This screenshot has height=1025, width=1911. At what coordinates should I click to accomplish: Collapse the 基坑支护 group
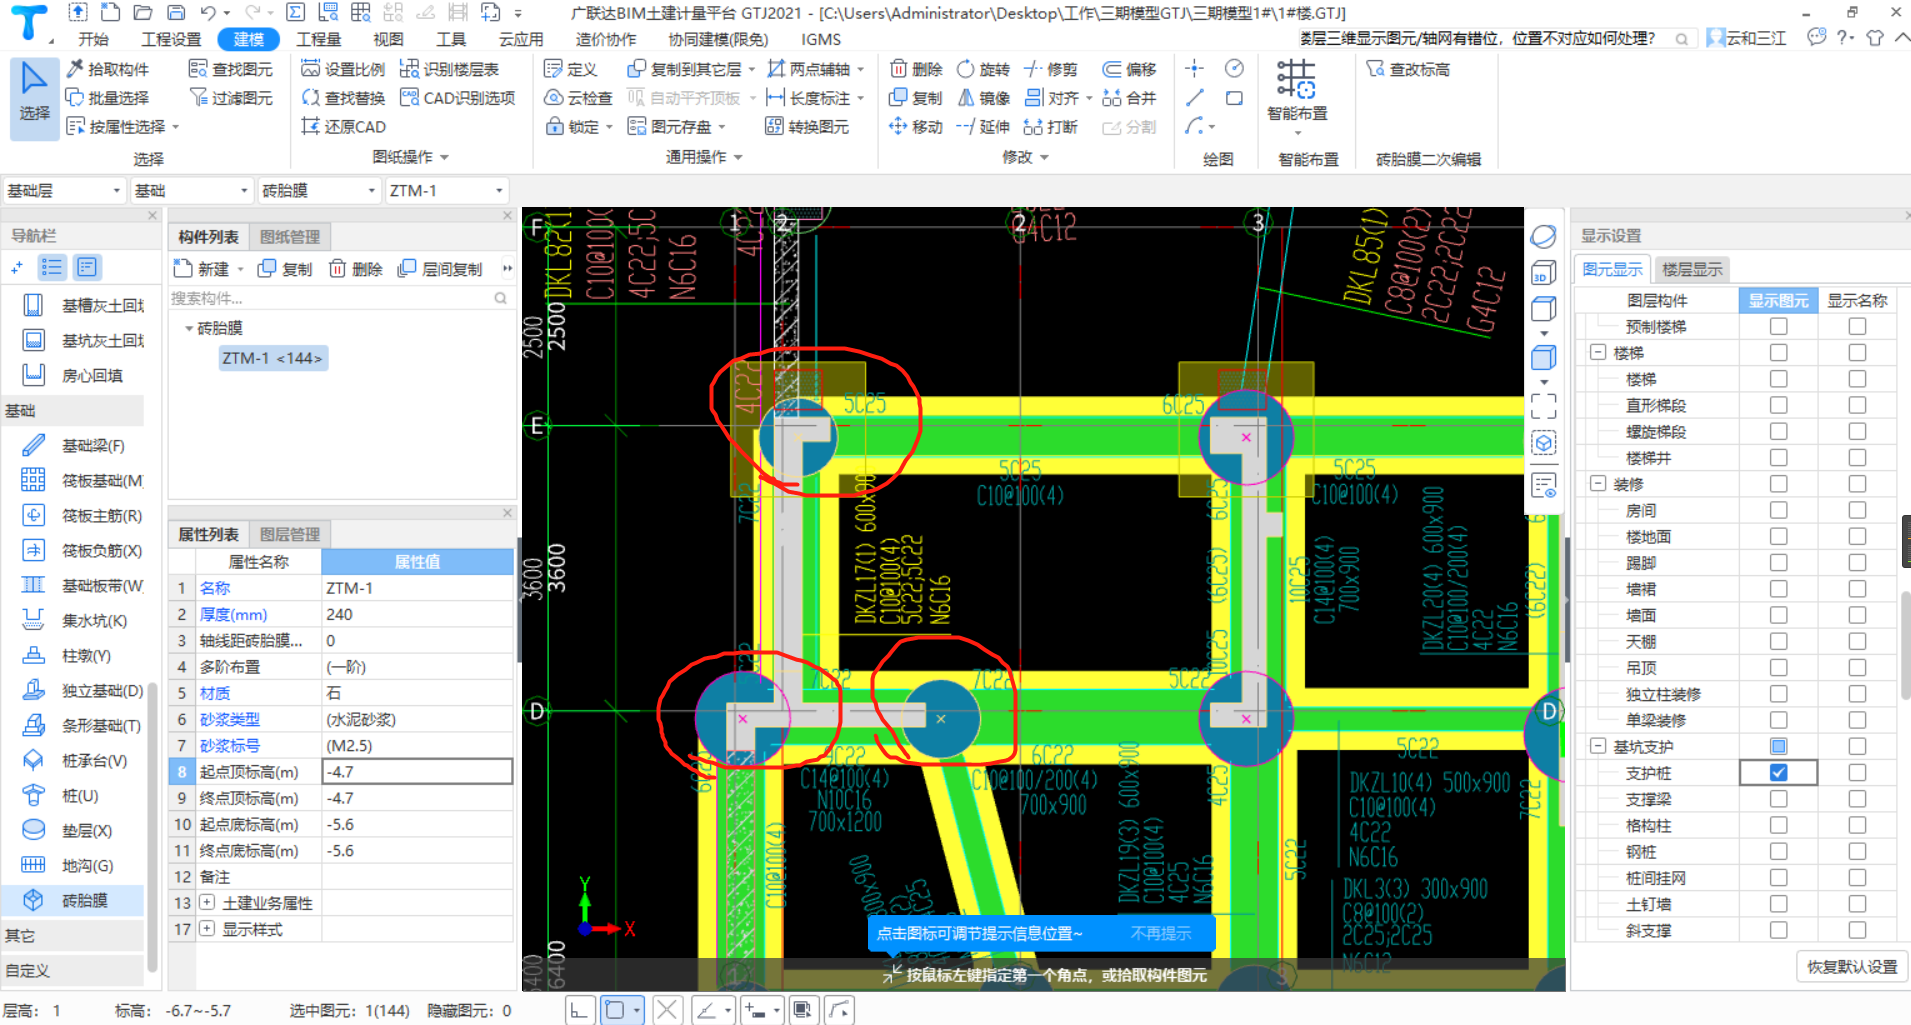pyautogui.click(x=1598, y=746)
